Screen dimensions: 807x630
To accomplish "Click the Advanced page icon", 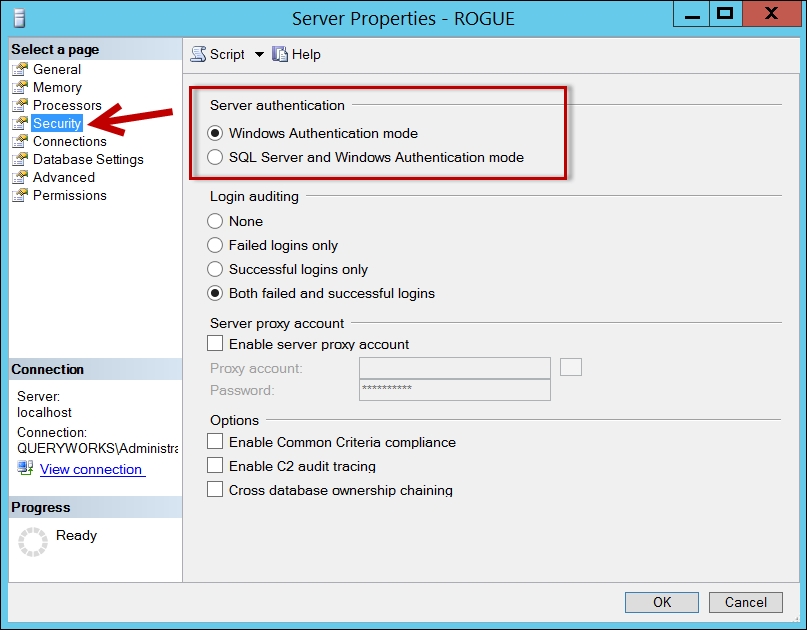I will tap(20, 177).
